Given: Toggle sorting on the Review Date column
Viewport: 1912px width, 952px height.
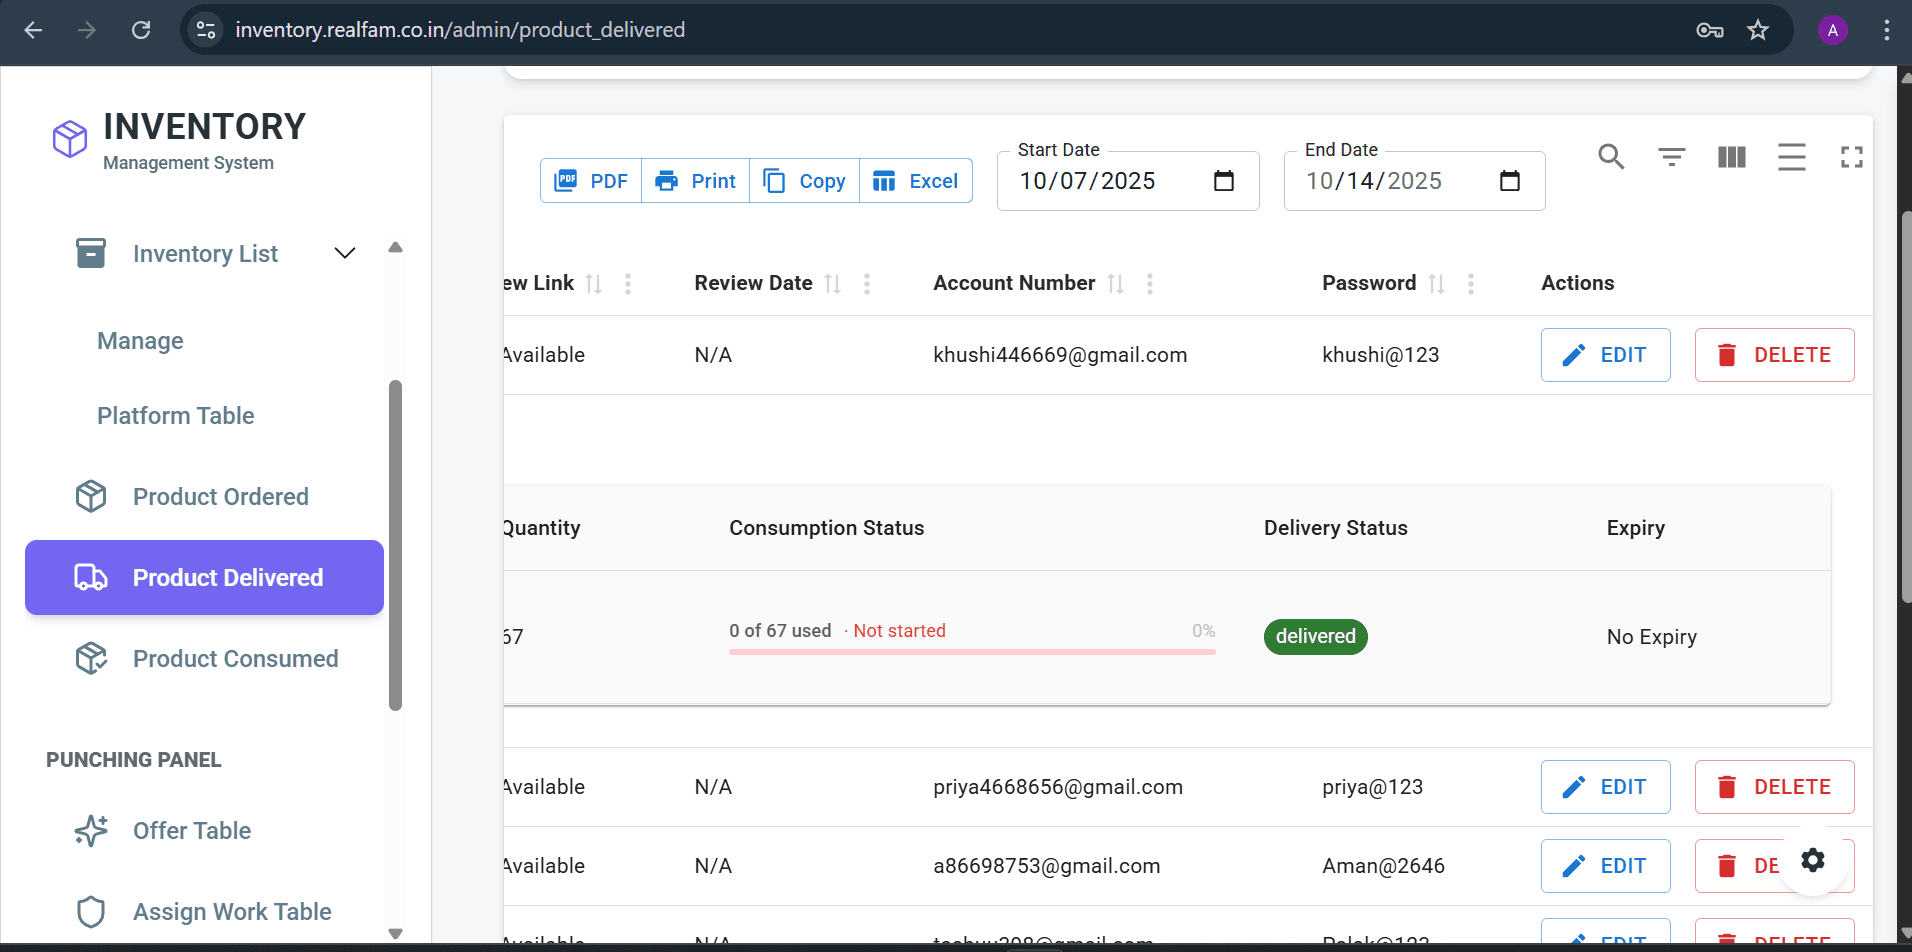Looking at the screenshot, I should coord(832,283).
